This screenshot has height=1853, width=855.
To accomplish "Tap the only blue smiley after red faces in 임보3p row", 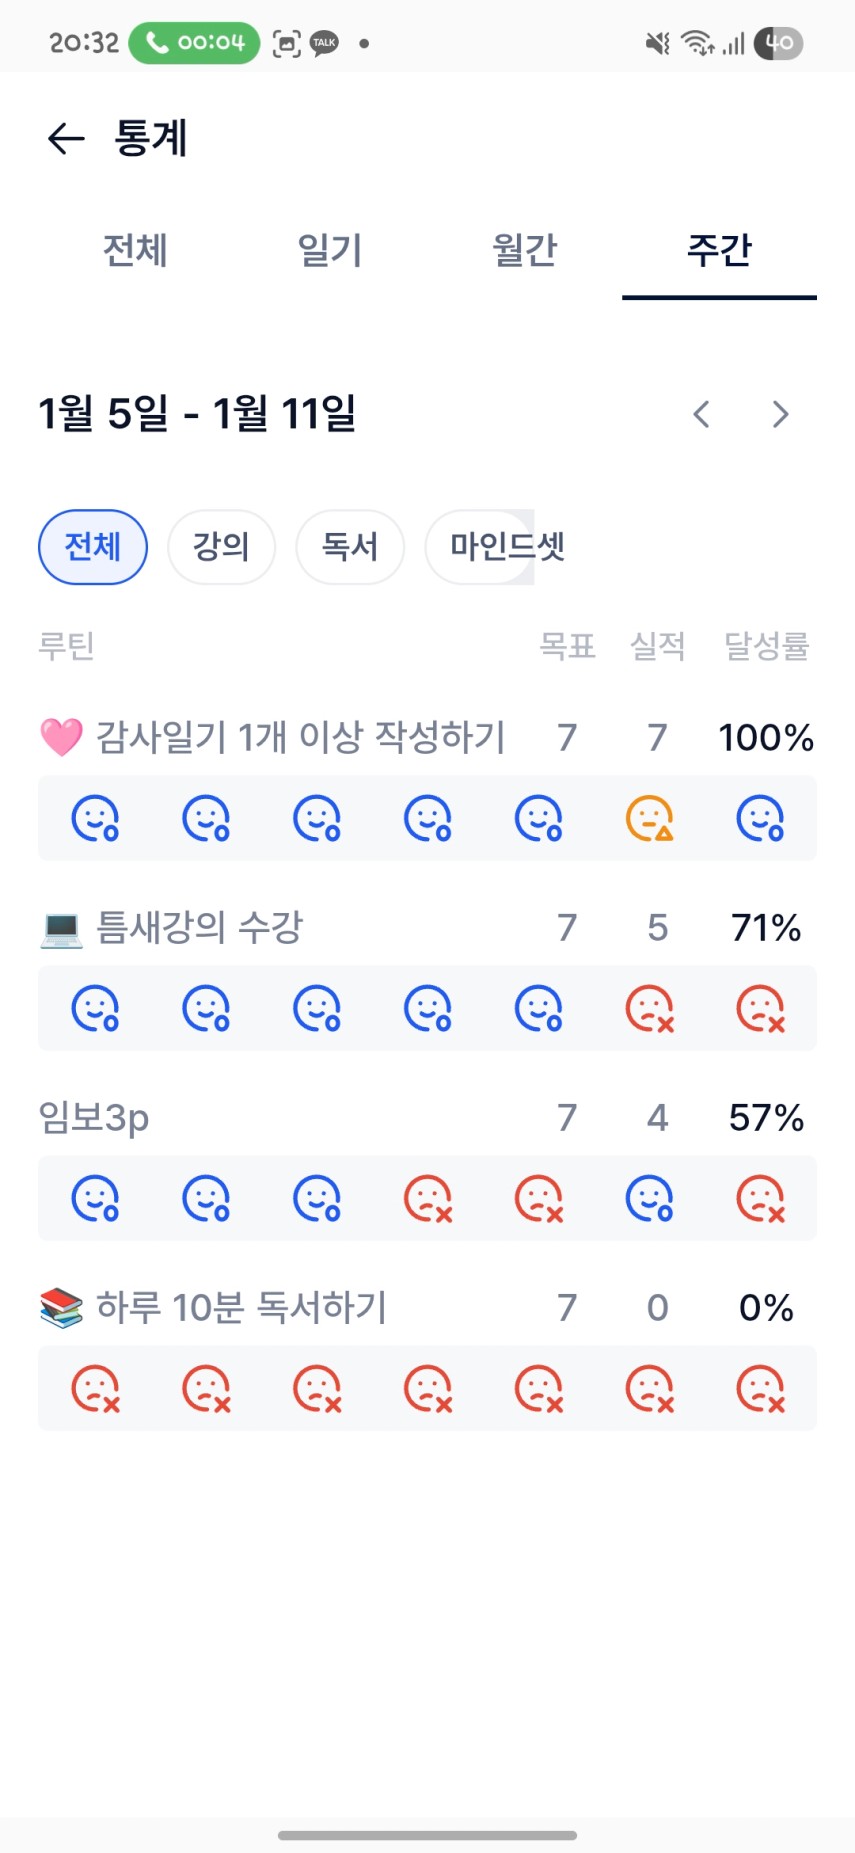I will (x=649, y=1198).
